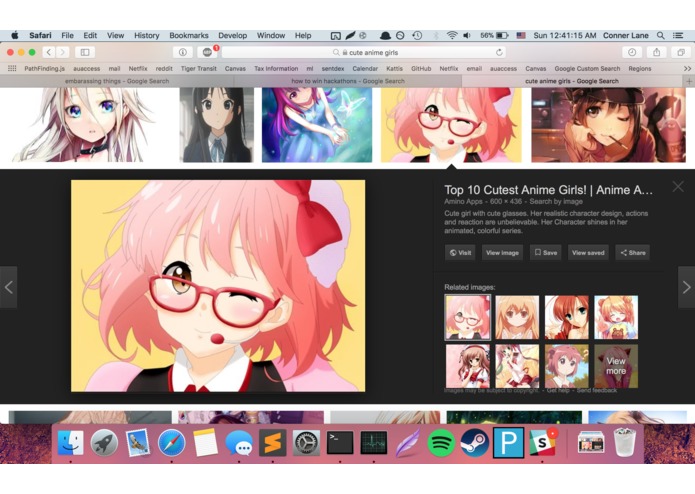The width and height of the screenshot is (695, 494).
Task: Open the Develop menu
Action: click(x=232, y=35)
